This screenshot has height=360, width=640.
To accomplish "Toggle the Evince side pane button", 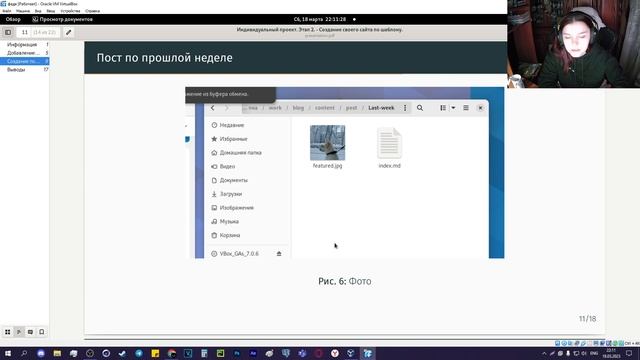I will click(x=8, y=32).
